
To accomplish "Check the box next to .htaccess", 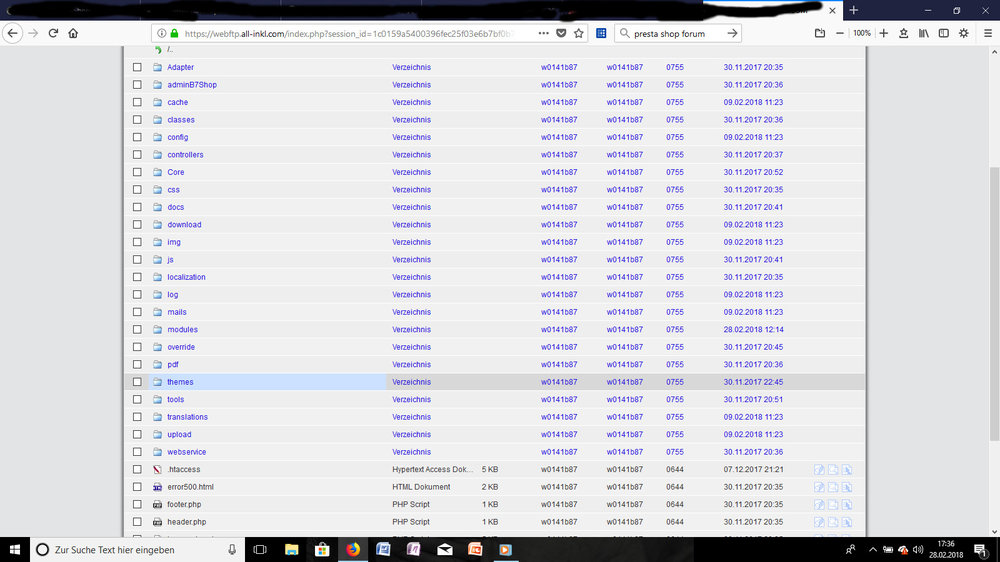I will 137,470.
